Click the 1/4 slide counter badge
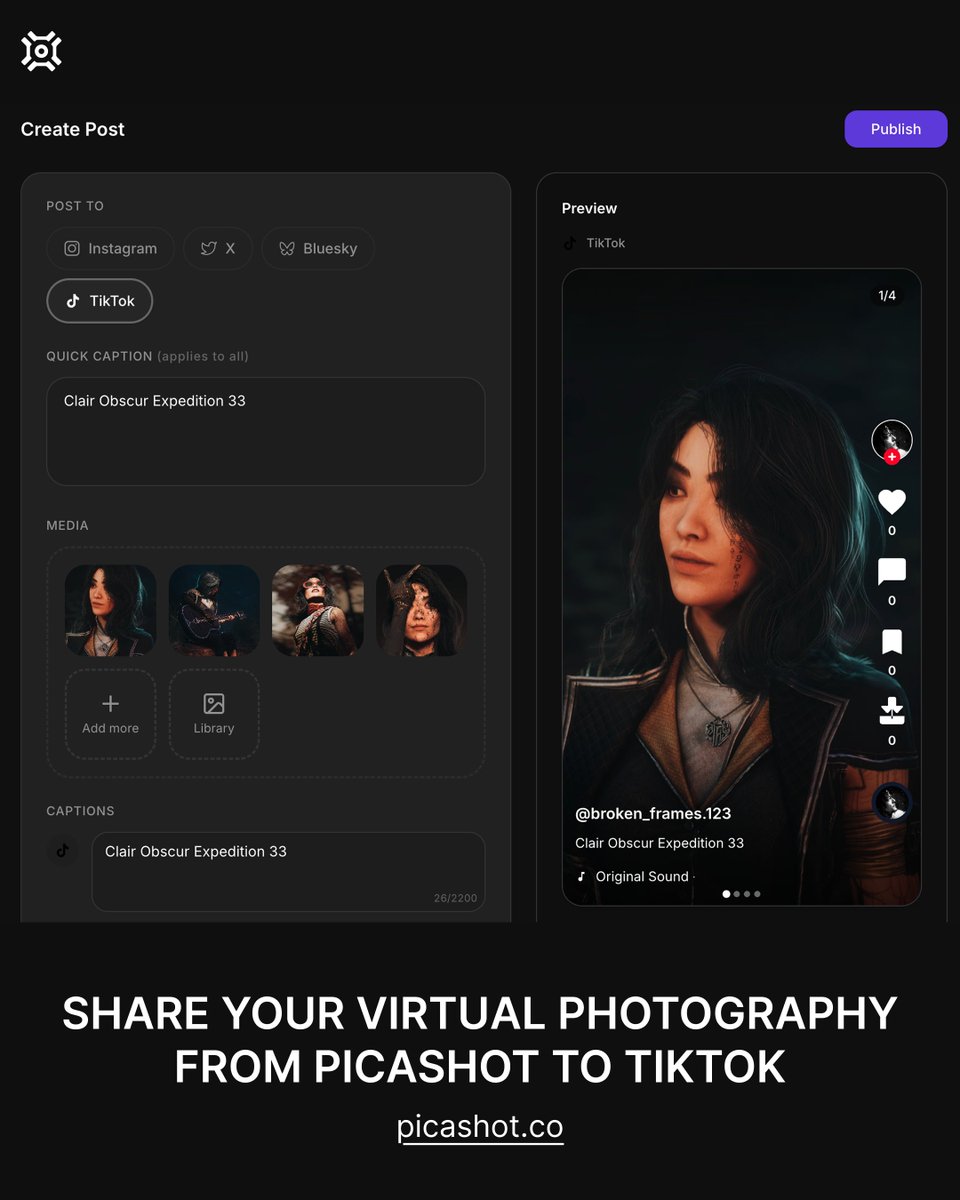This screenshot has width=960, height=1200. (887, 295)
